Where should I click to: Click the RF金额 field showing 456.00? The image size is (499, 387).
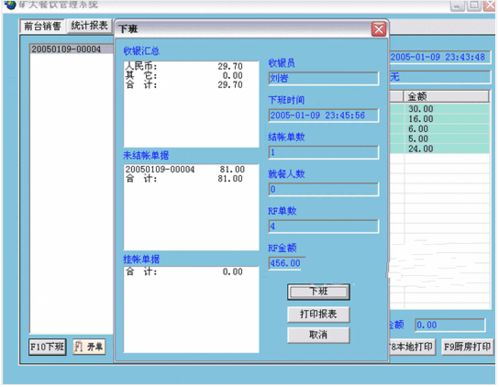285,263
